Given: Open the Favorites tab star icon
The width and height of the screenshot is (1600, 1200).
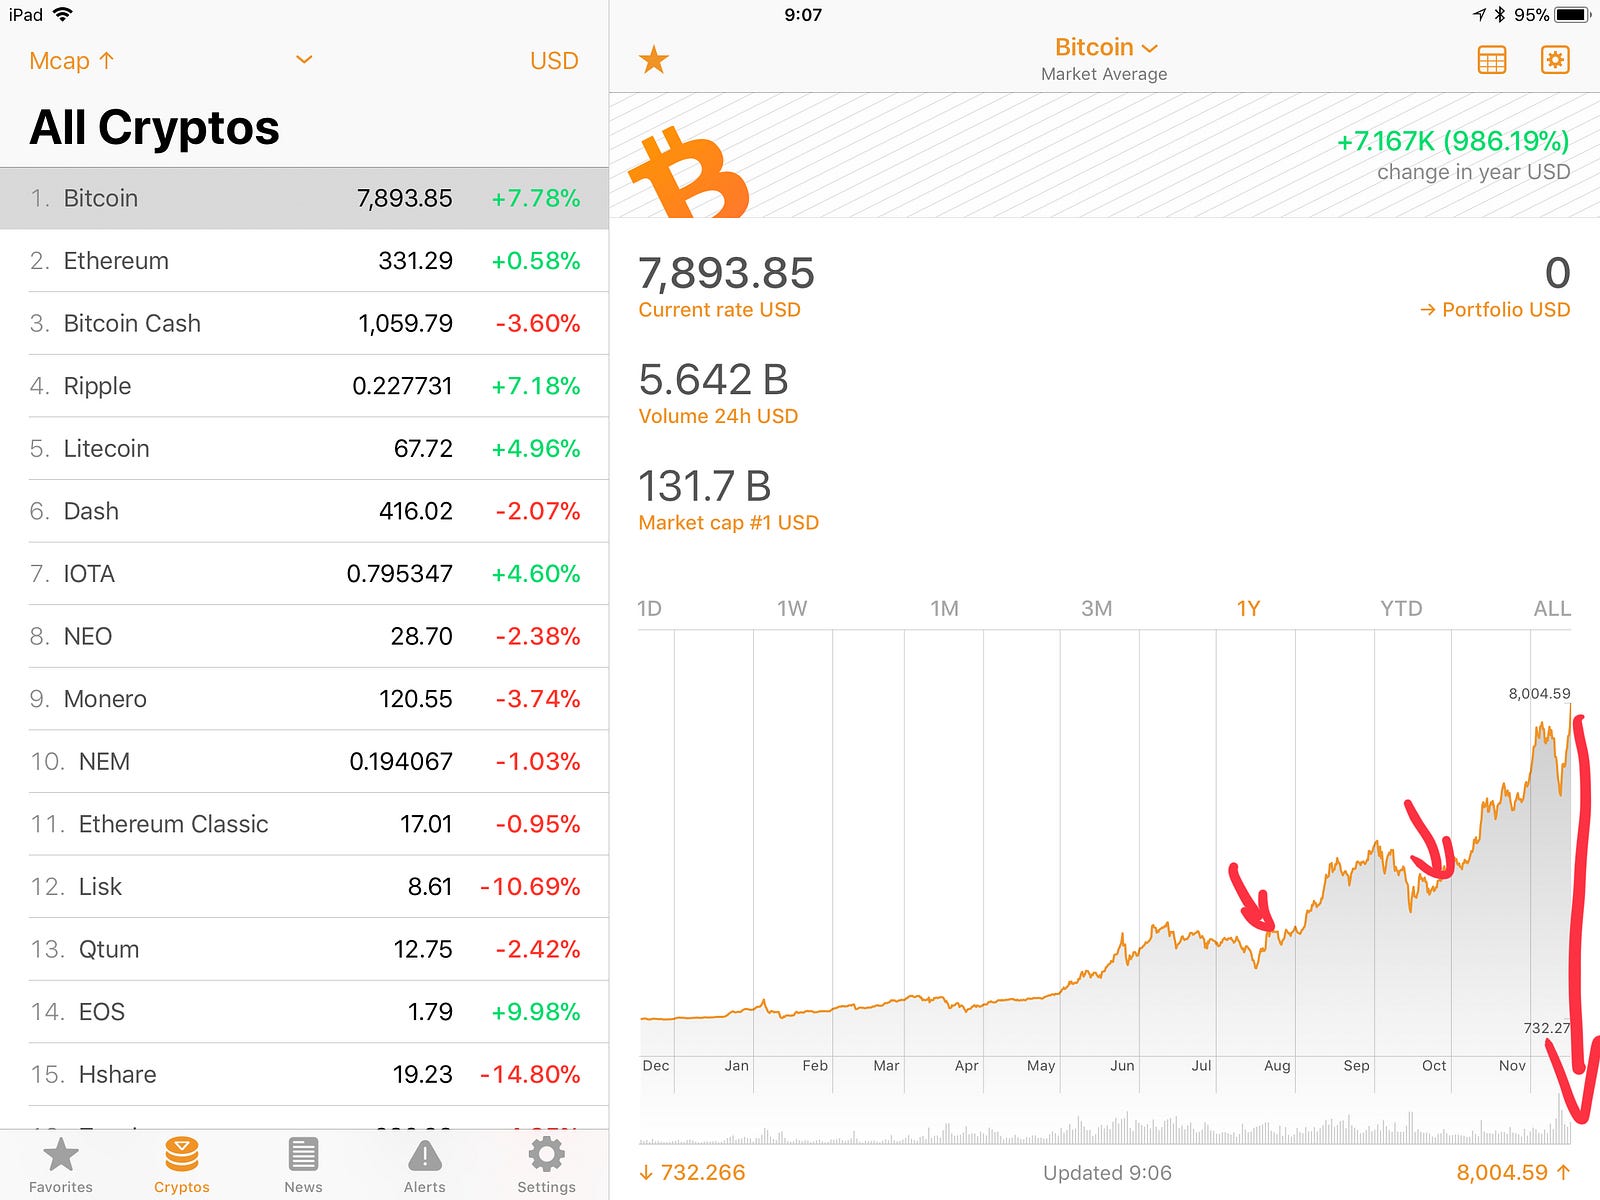Looking at the screenshot, I should (61, 1154).
